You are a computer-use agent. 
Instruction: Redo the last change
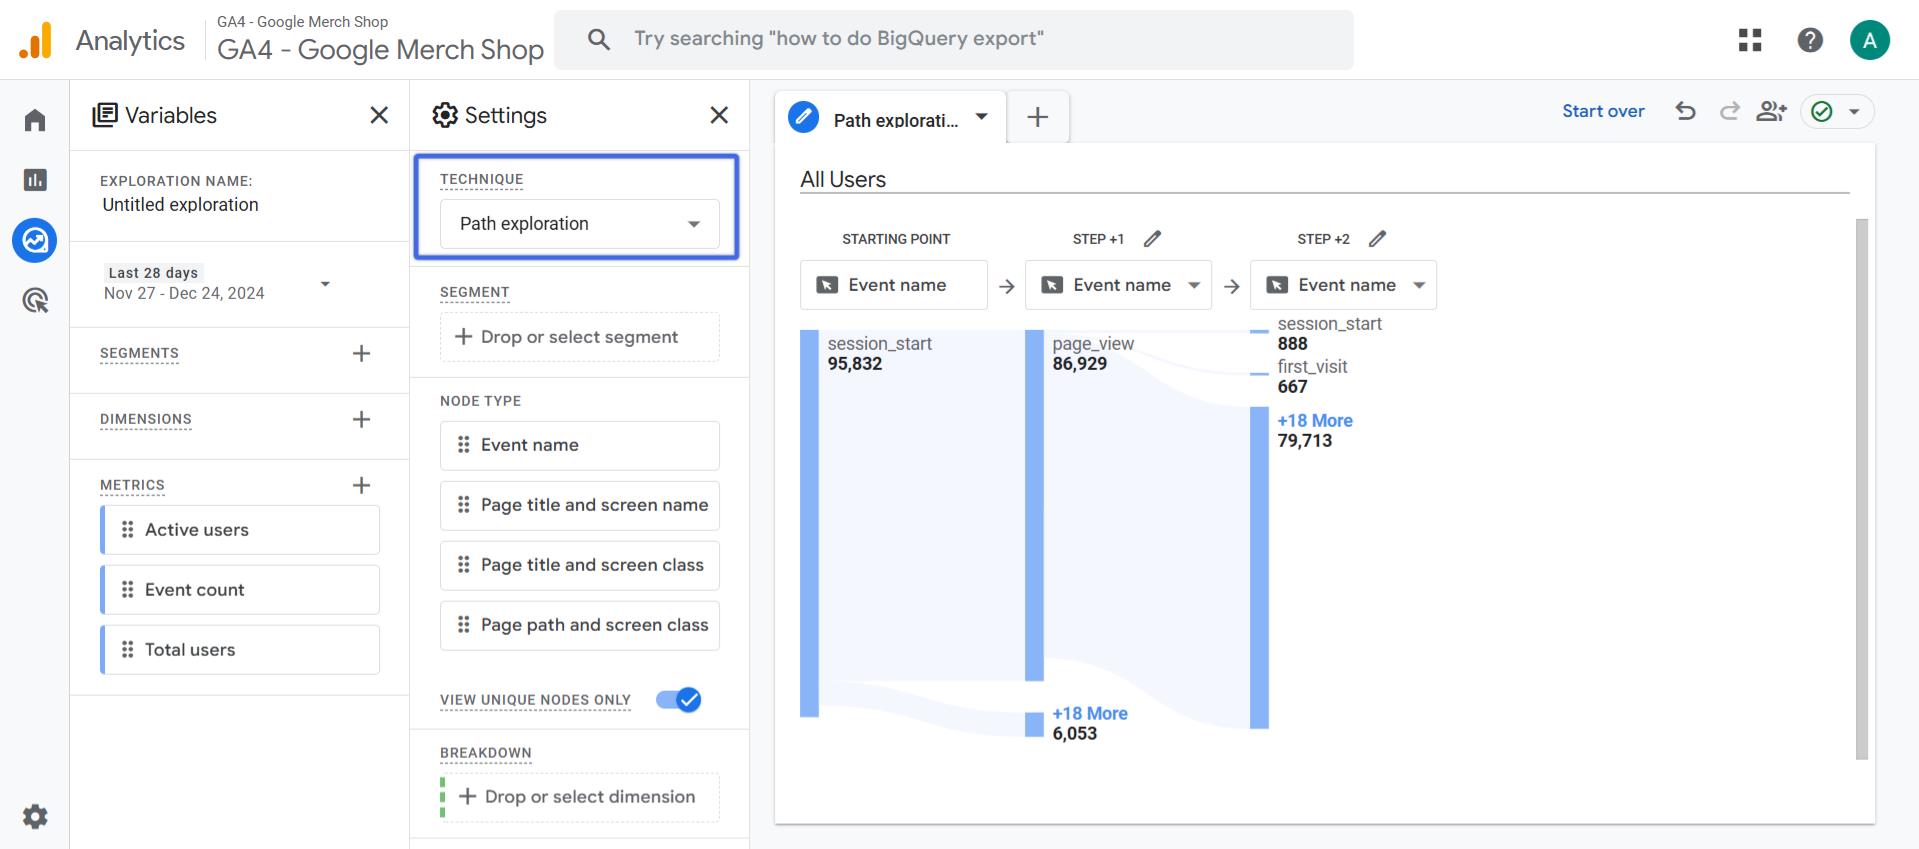pos(1730,111)
